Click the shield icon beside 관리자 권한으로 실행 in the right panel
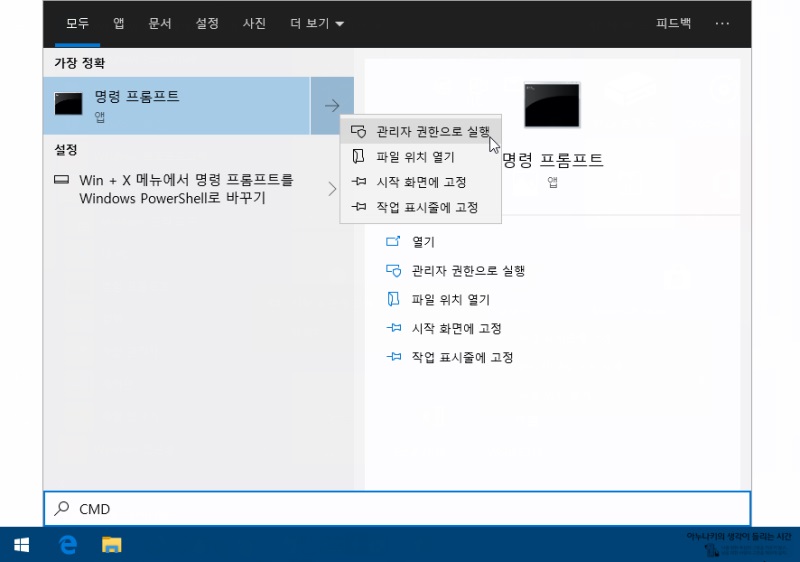The width and height of the screenshot is (800, 562). [393, 270]
